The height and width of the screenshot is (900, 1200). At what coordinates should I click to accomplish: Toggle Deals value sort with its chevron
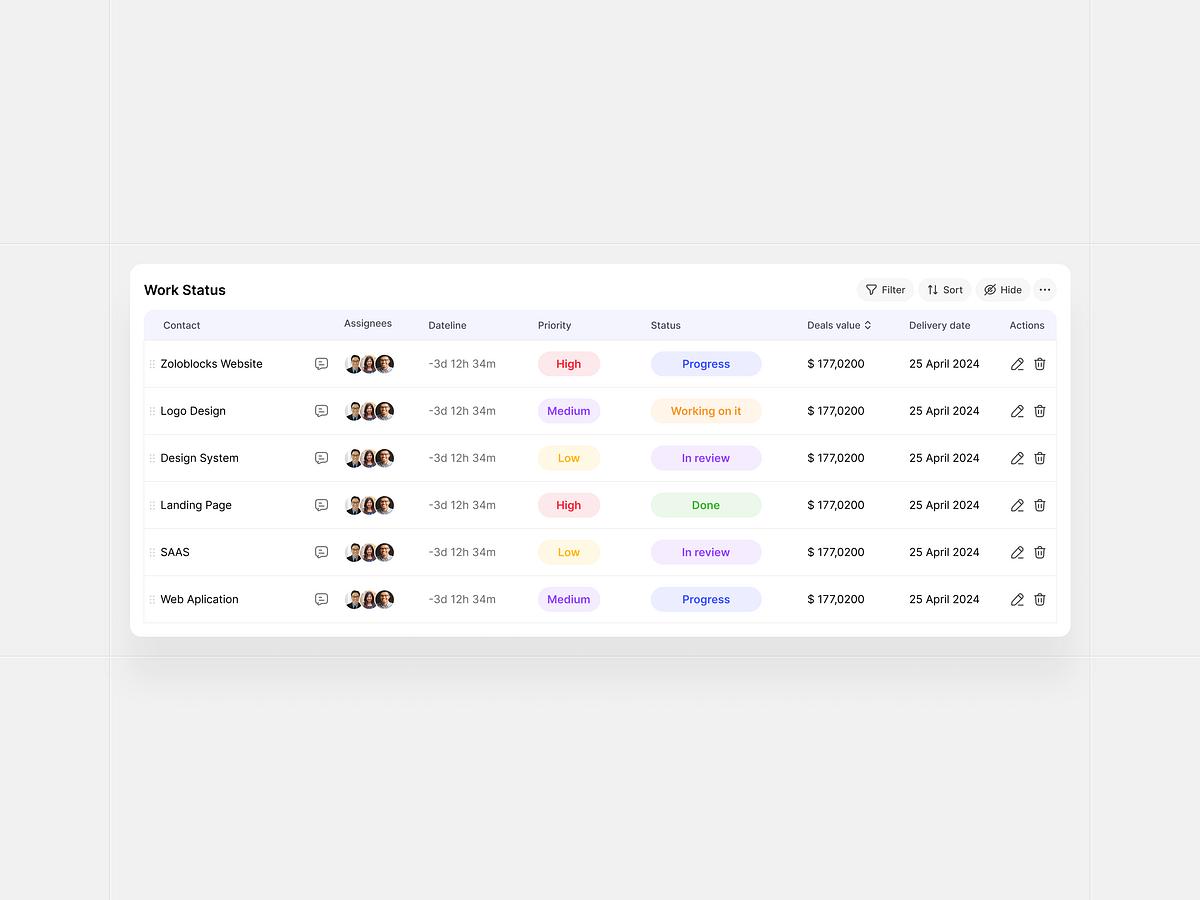[868, 325]
